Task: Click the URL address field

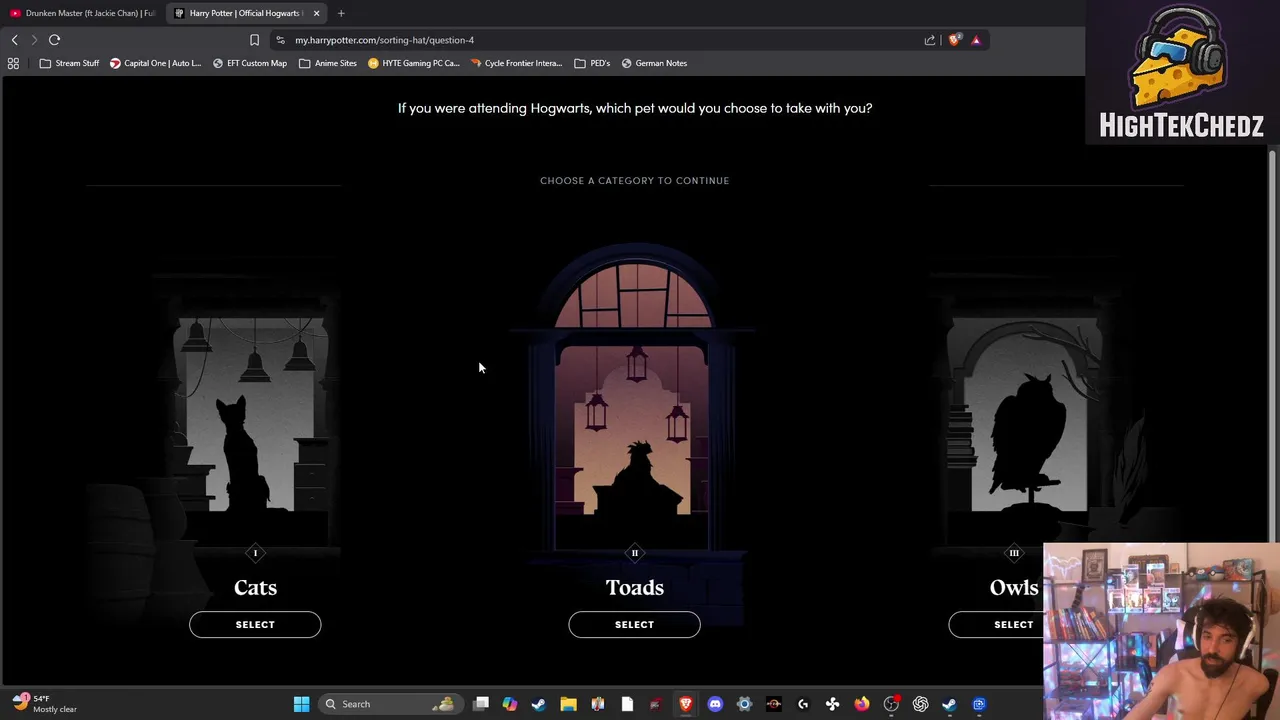Action: (600, 40)
